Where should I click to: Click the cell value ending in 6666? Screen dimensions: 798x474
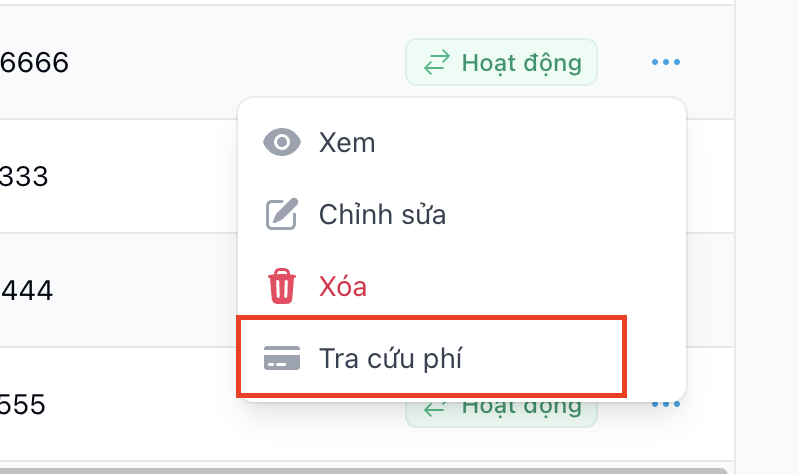point(34,63)
